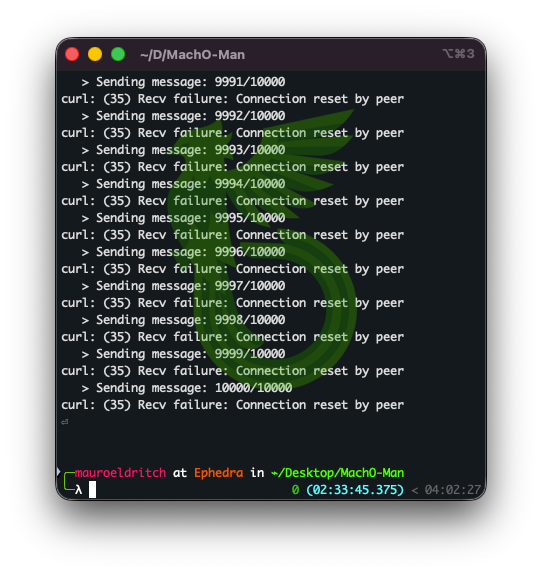This screenshot has height=574, width=542.
Task: Click the return symbol below output
Action: [x=65, y=422]
